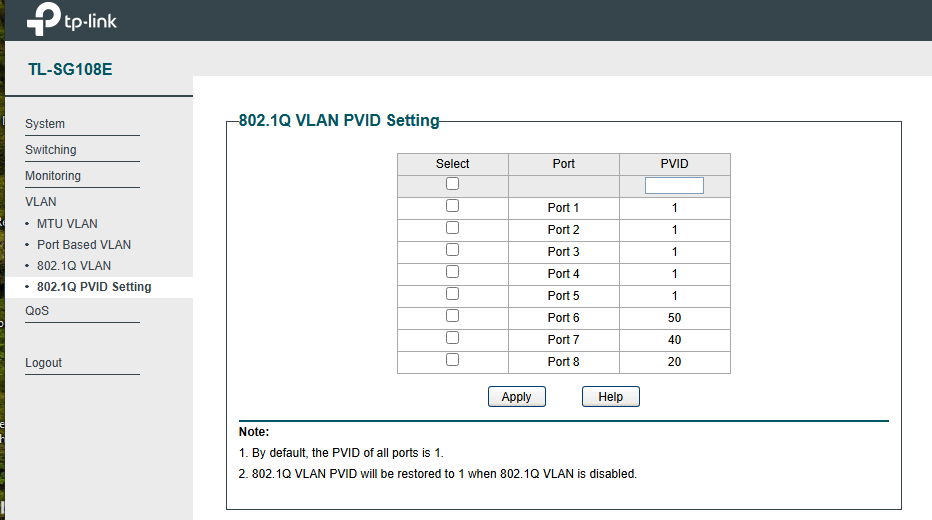932x520 pixels.
Task: Go to Port Based VLAN page
Action: pos(84,245)
